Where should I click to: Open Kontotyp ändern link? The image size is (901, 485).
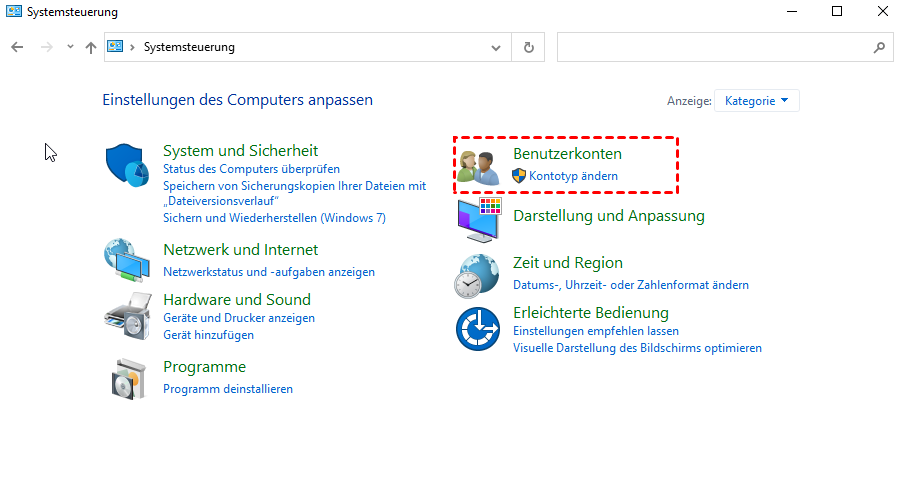click(x=573, y=176)
